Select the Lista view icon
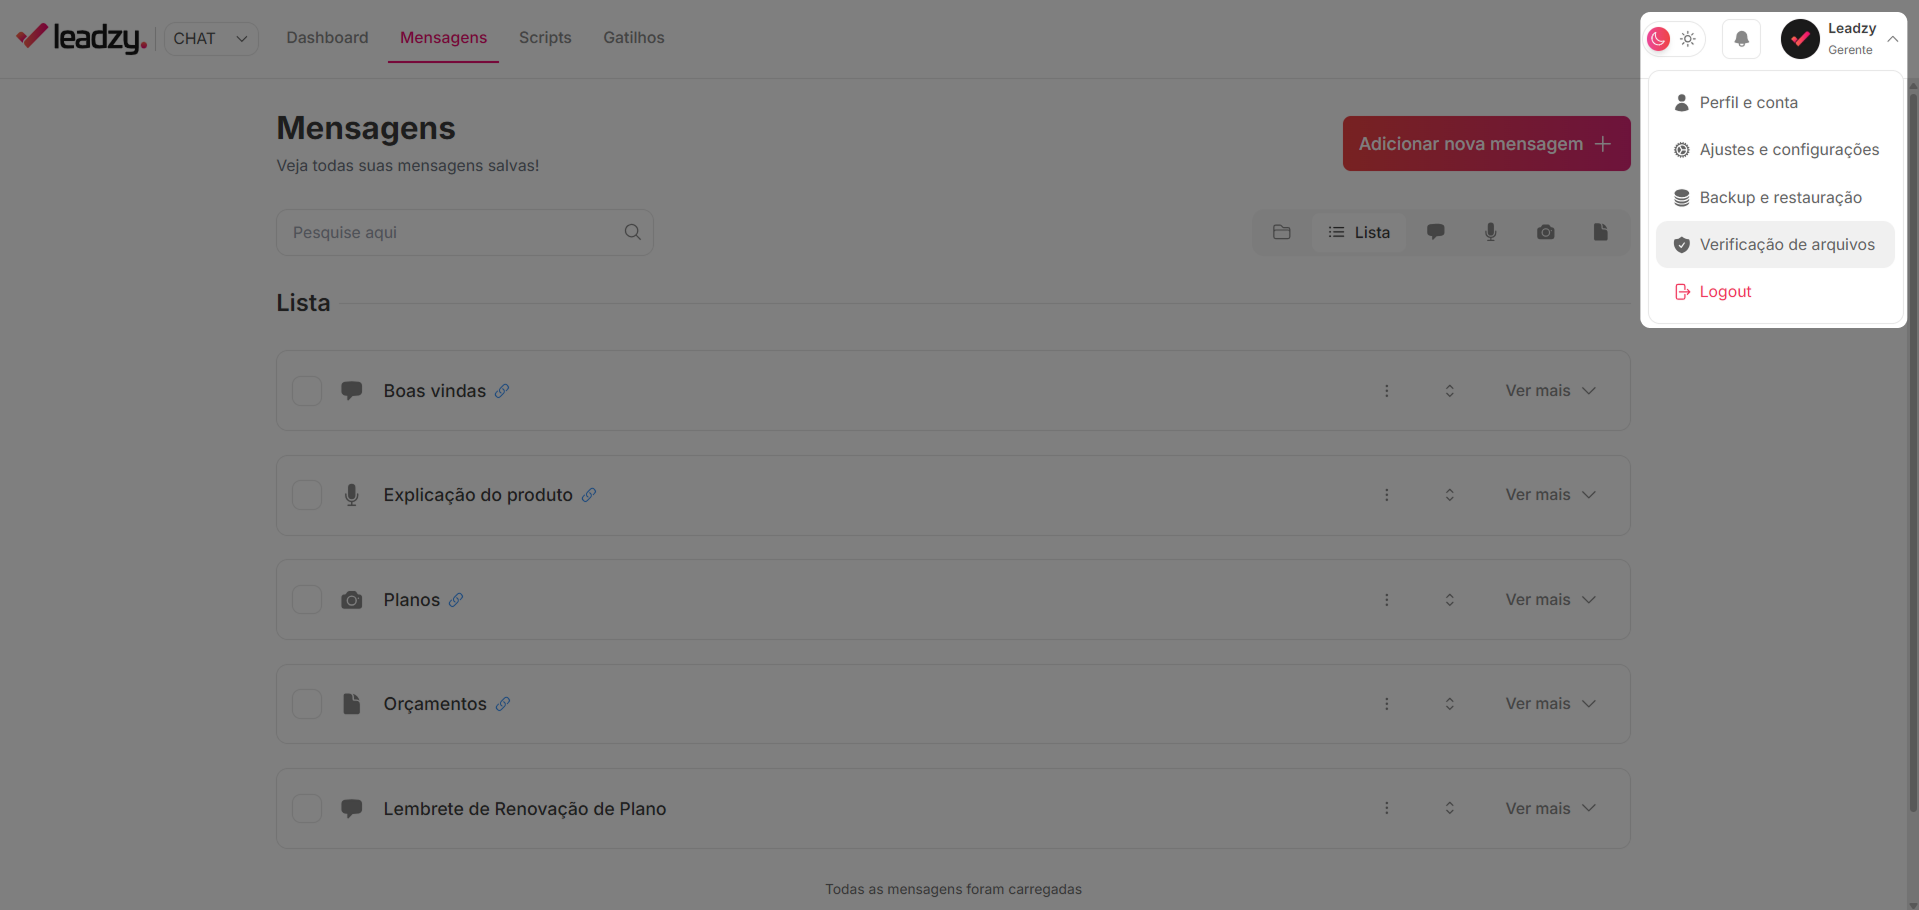The width and height of the screenshot is (1919, 910). (x=1358, y=231)
